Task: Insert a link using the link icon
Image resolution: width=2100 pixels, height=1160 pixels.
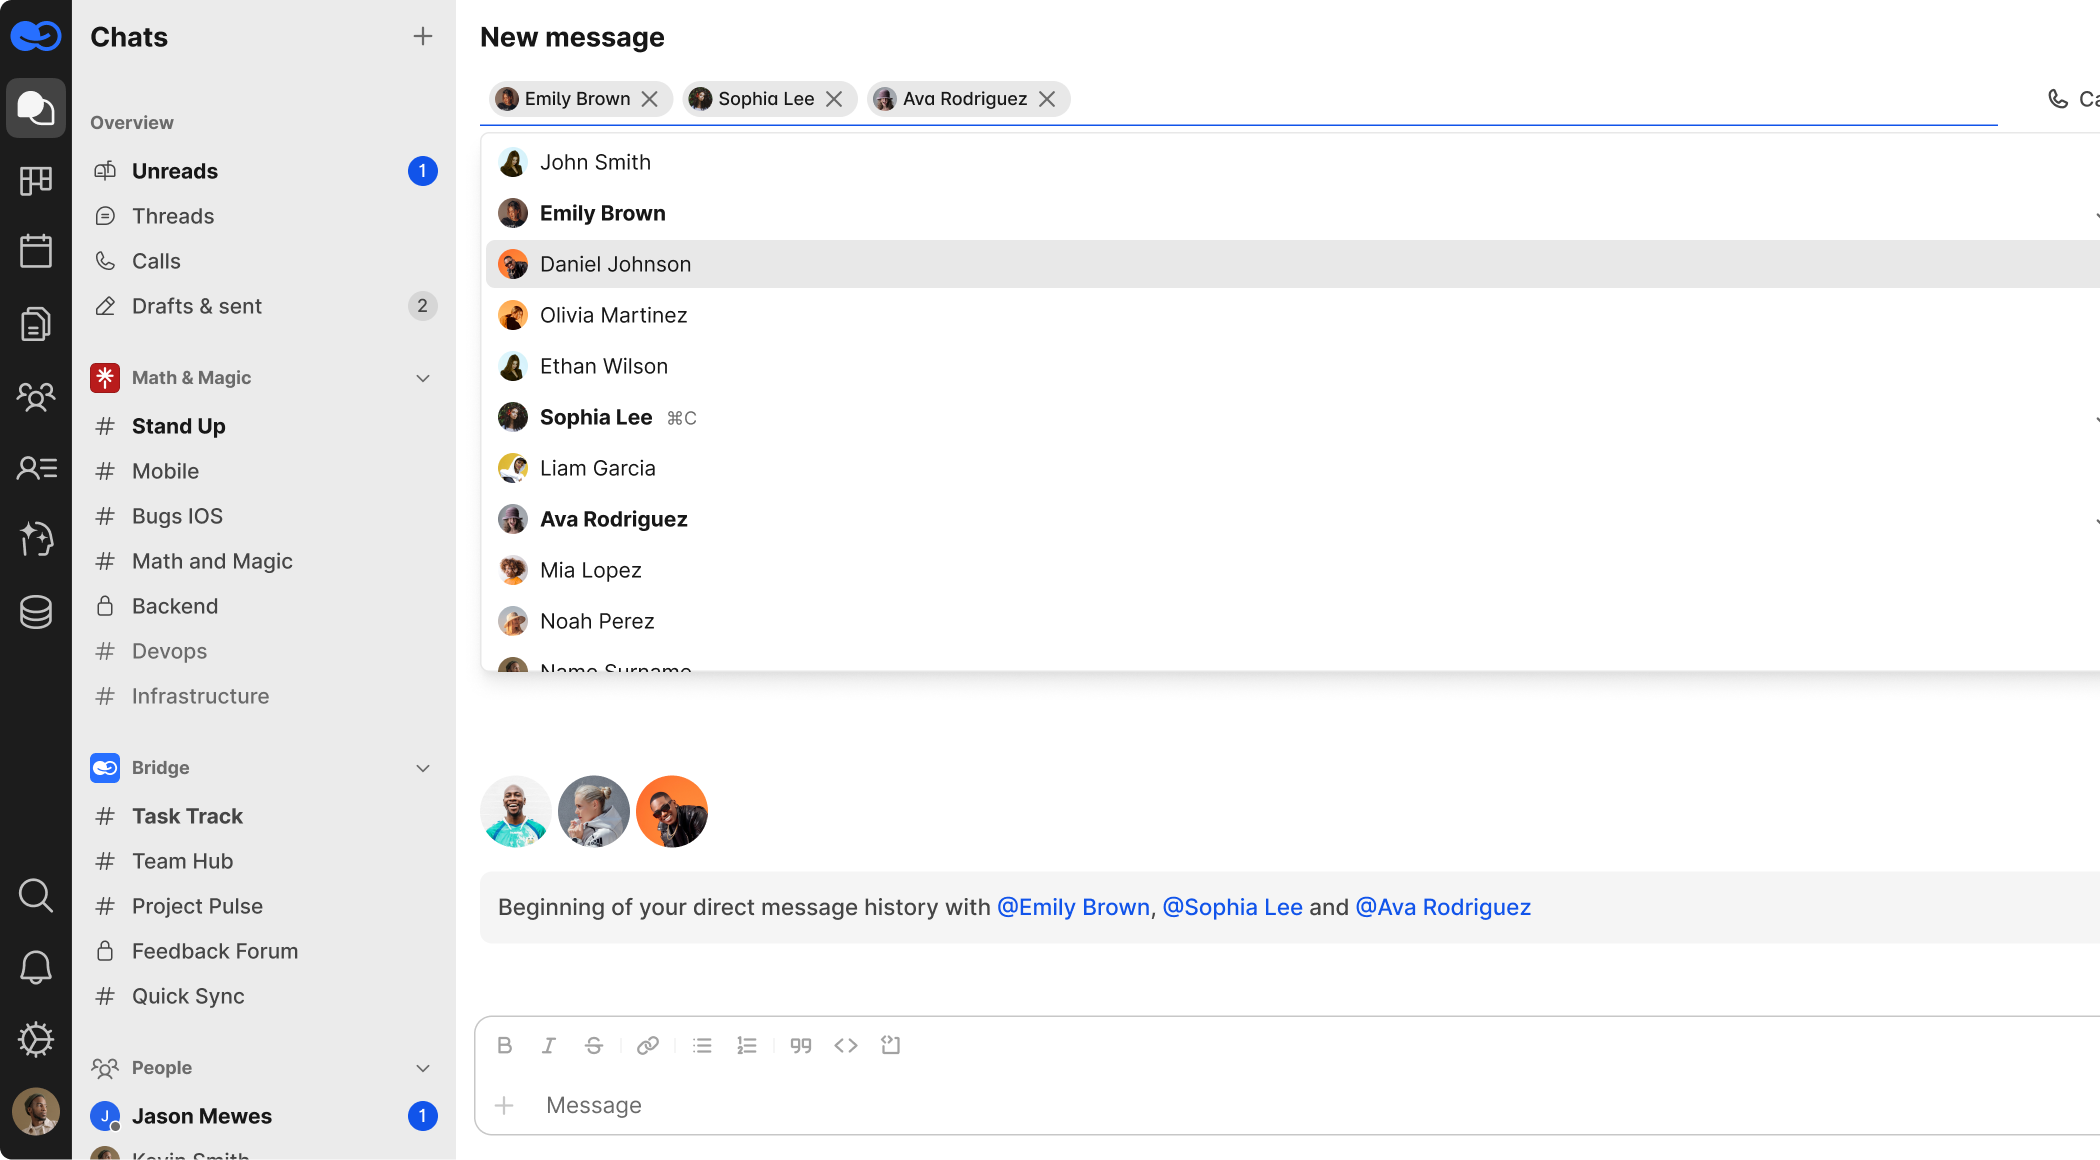Action: pos(648,1045)
